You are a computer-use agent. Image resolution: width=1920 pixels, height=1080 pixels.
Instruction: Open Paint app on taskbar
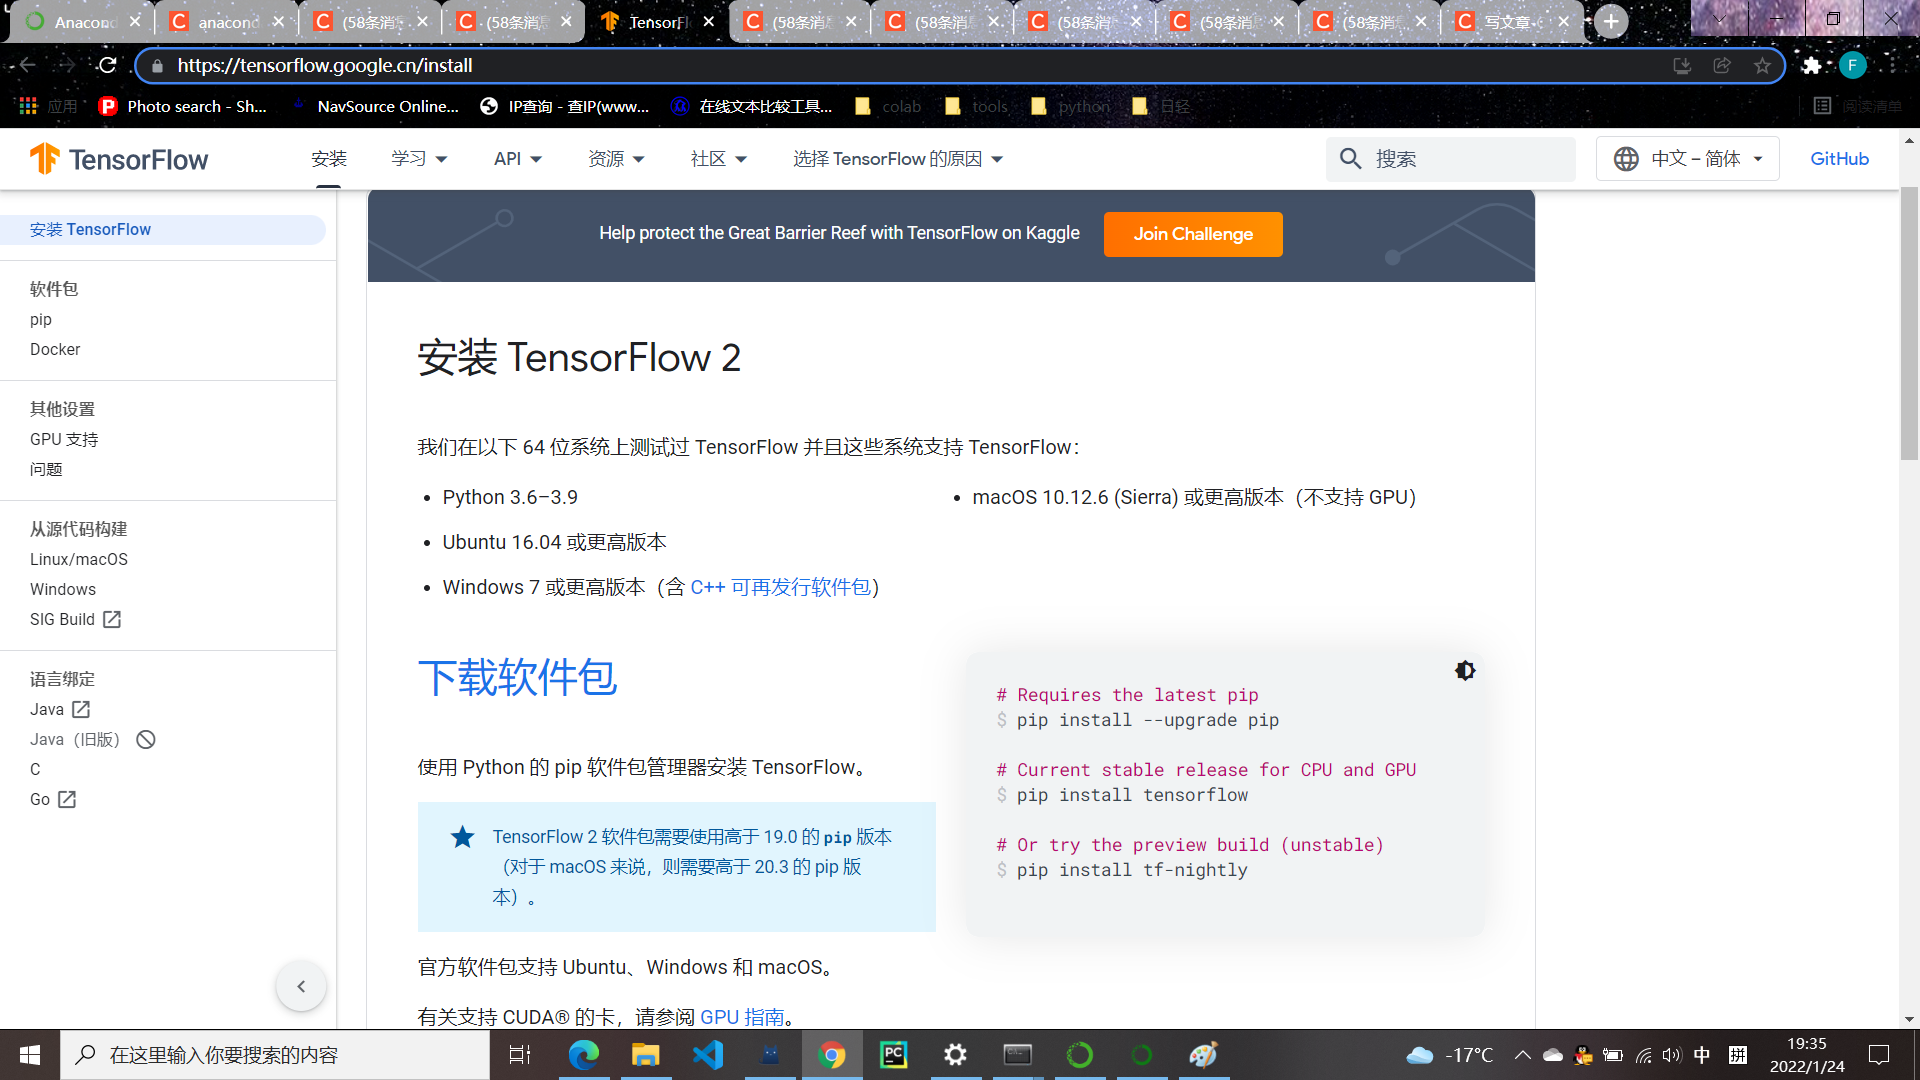click(x=1203, y=1055)
